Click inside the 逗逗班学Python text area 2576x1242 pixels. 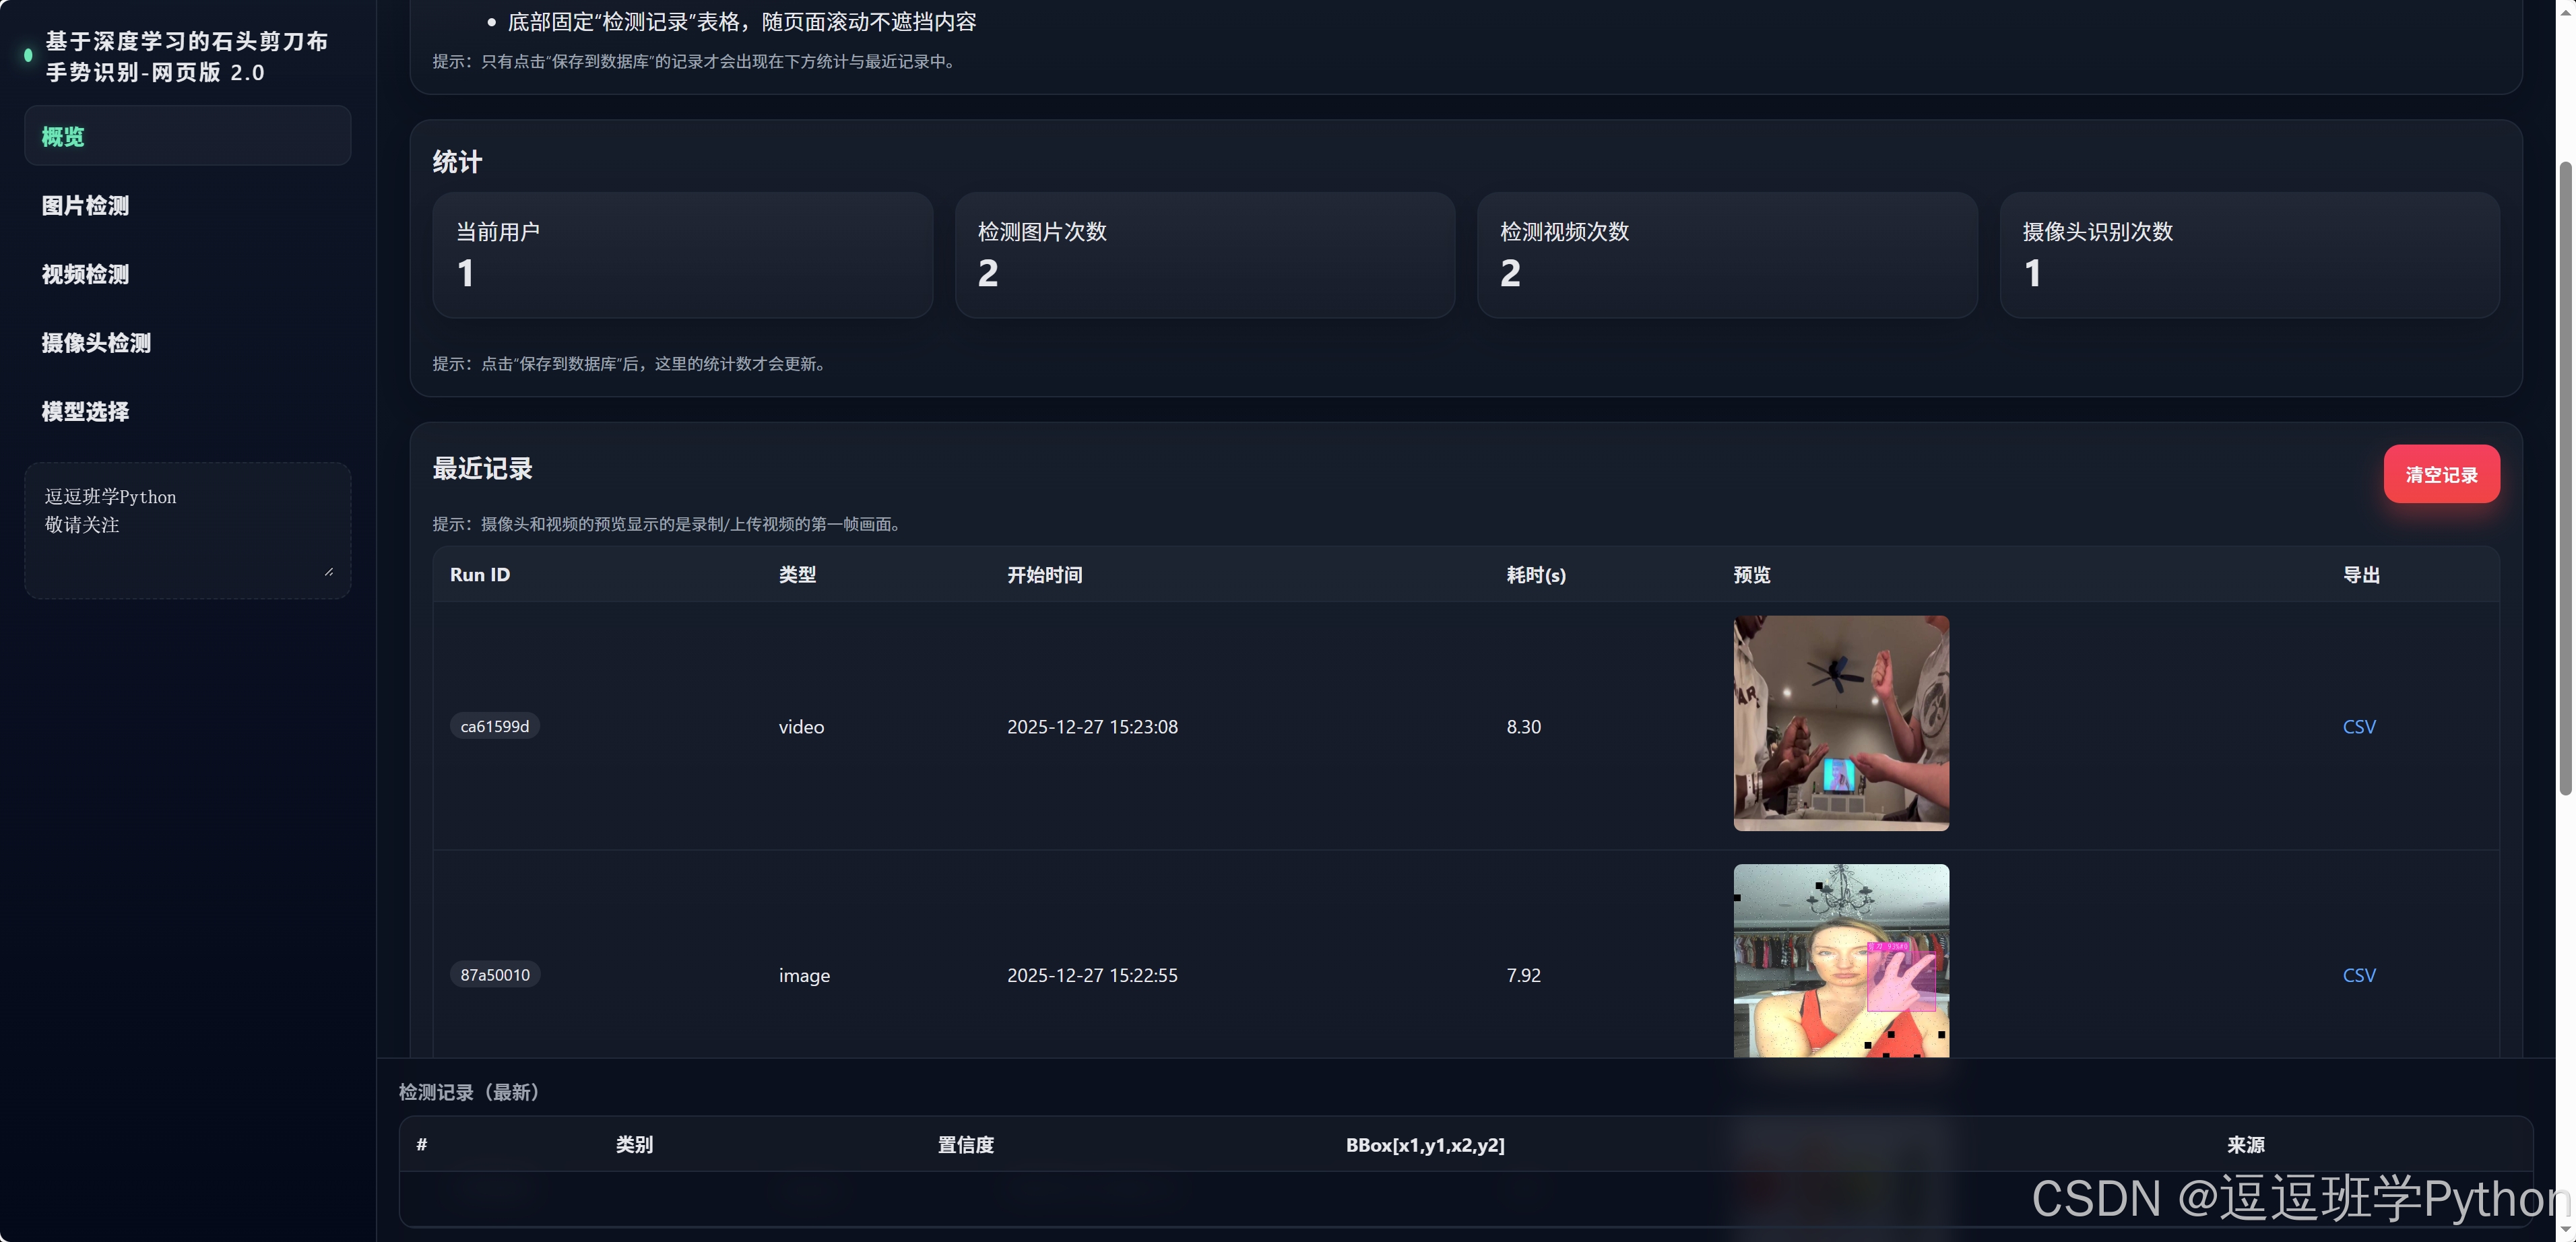(187, 530)
